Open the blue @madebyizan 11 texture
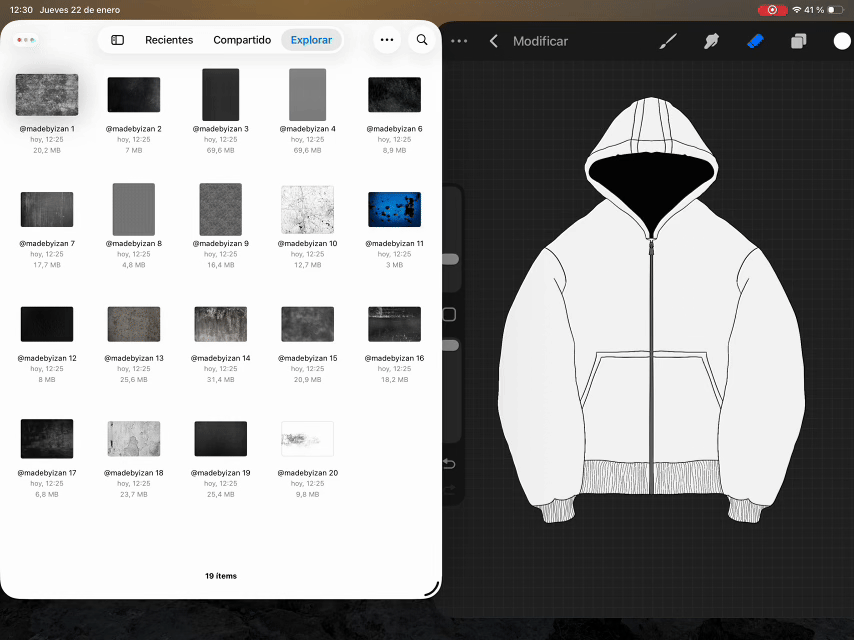 (394, 210)
